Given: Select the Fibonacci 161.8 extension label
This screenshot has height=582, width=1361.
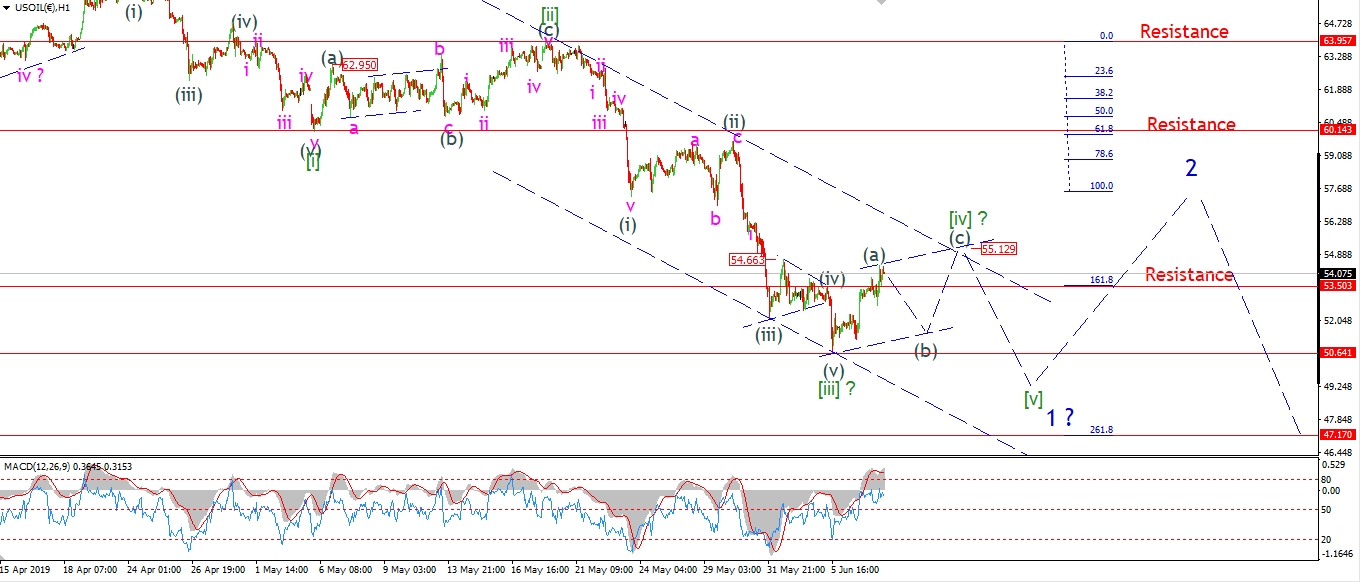Looking at the screenshot, I should click(x=1101, y=281).
